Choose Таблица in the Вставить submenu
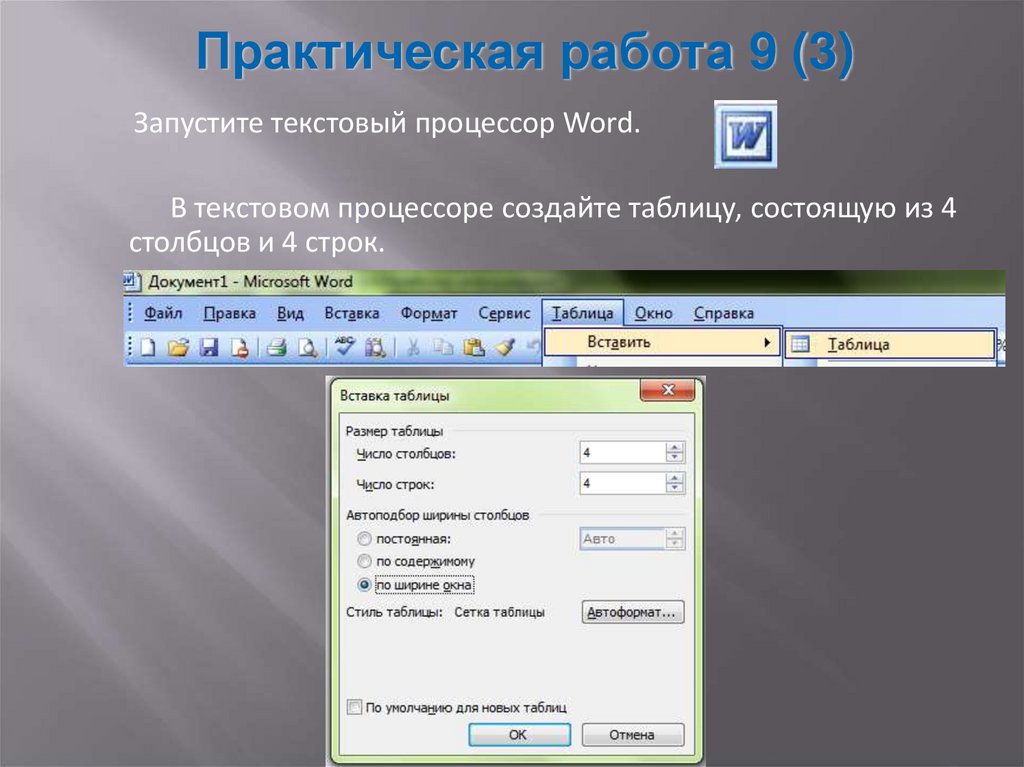This screenshot has height=767, width=1024. pos(889,344)
